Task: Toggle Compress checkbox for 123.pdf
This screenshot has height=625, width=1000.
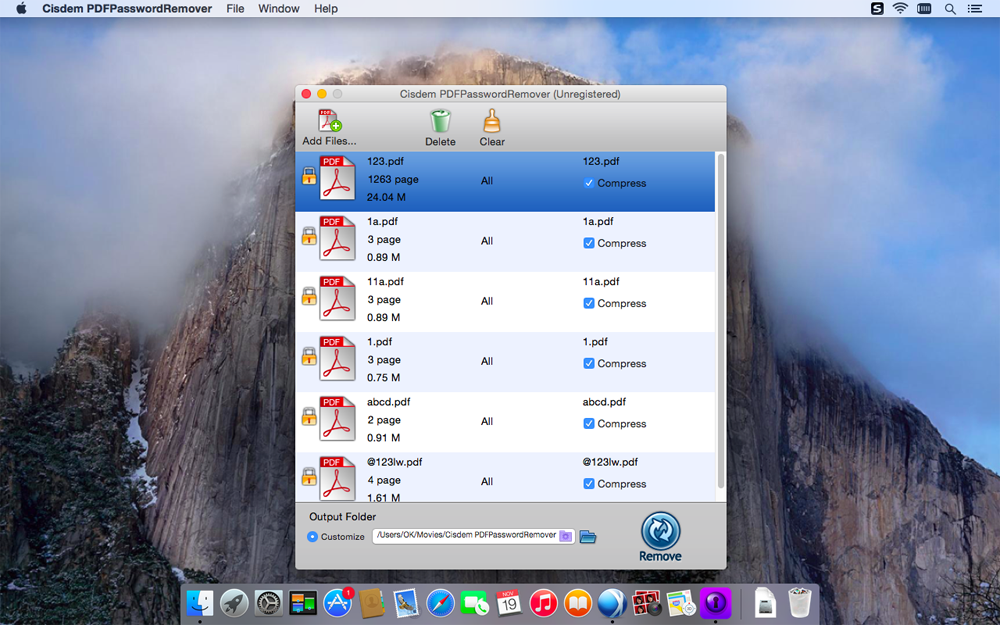Action: (x=589, y=183)
